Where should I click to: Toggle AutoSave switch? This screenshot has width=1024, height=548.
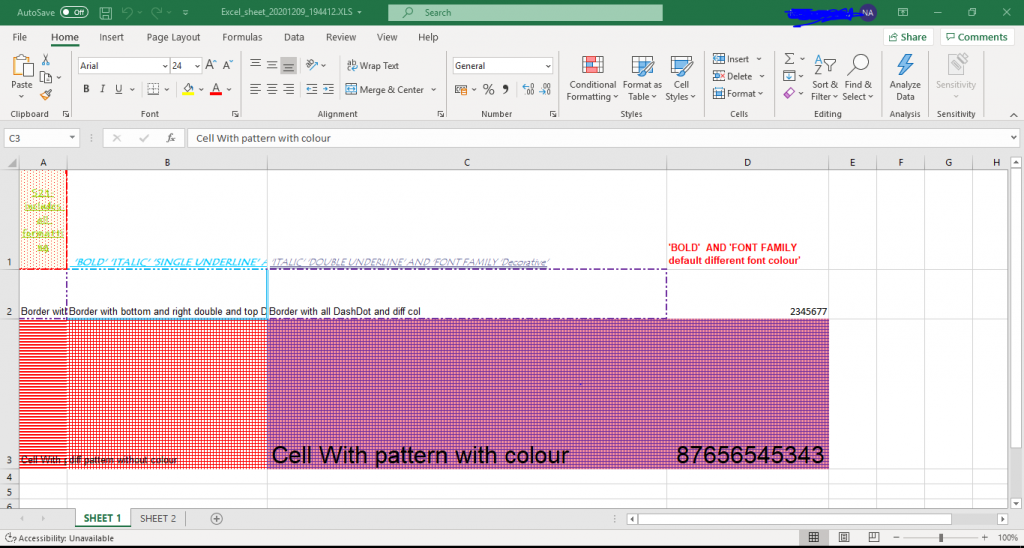(74, 12)
